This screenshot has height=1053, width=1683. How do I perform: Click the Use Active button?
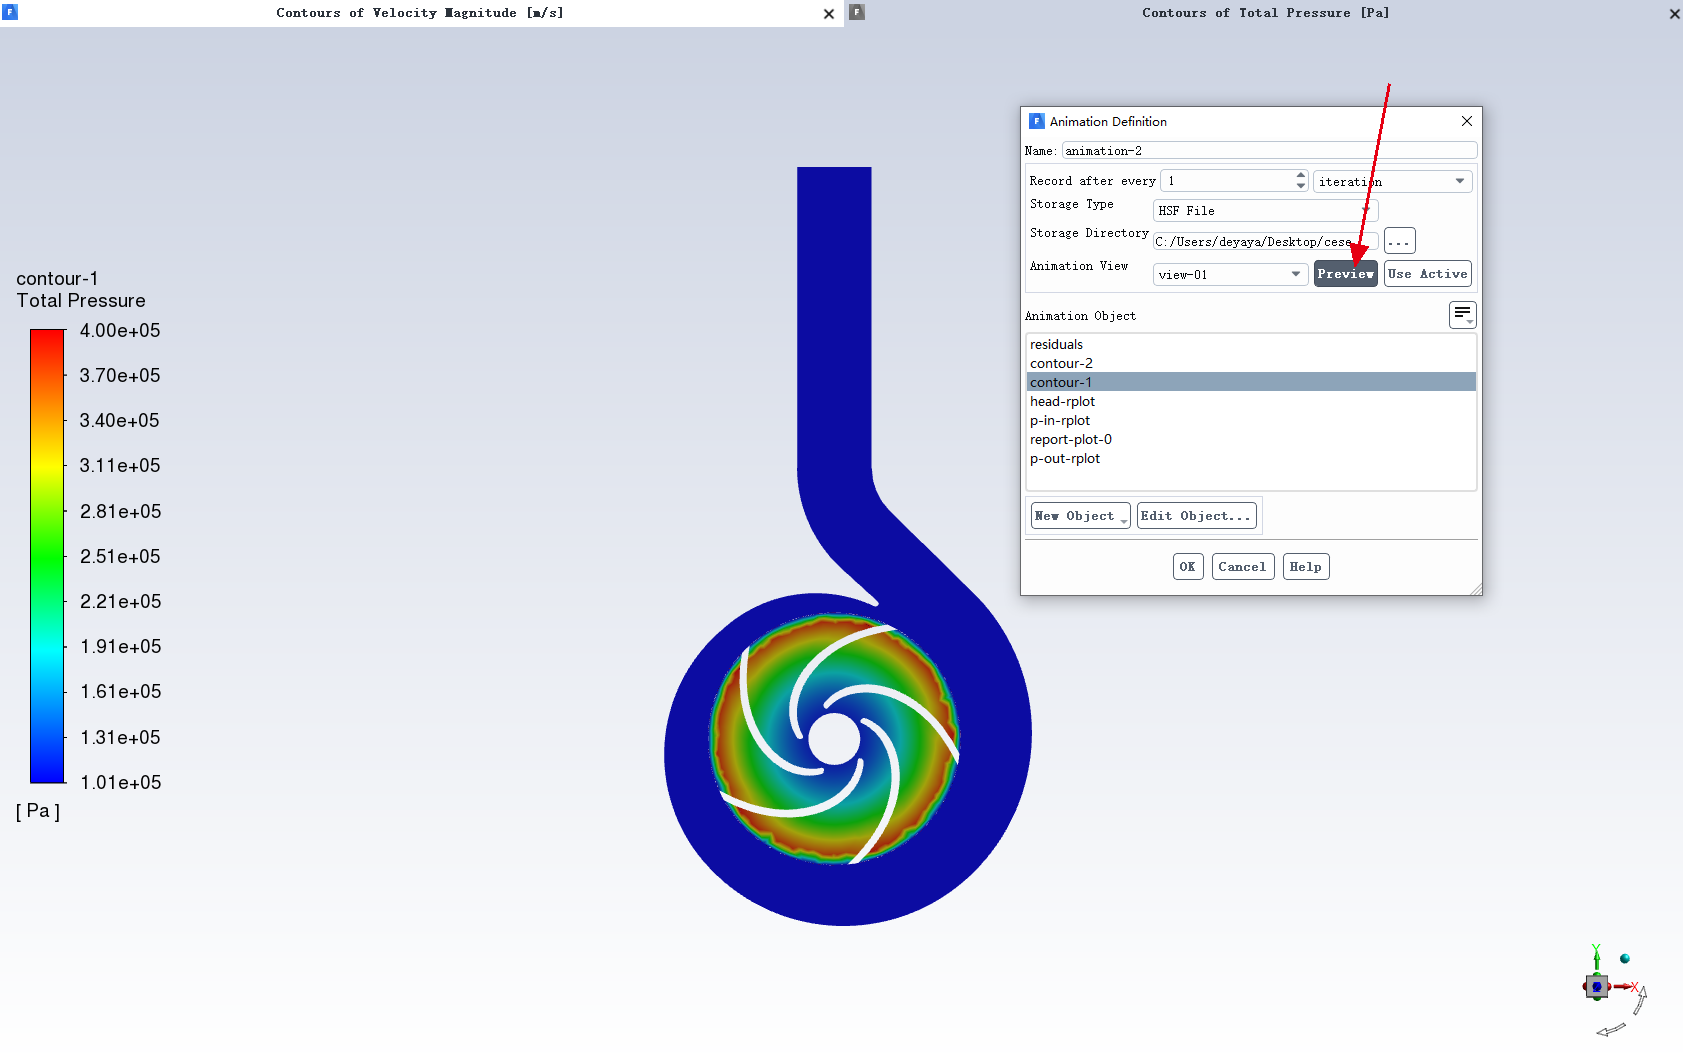(1427, 274)
